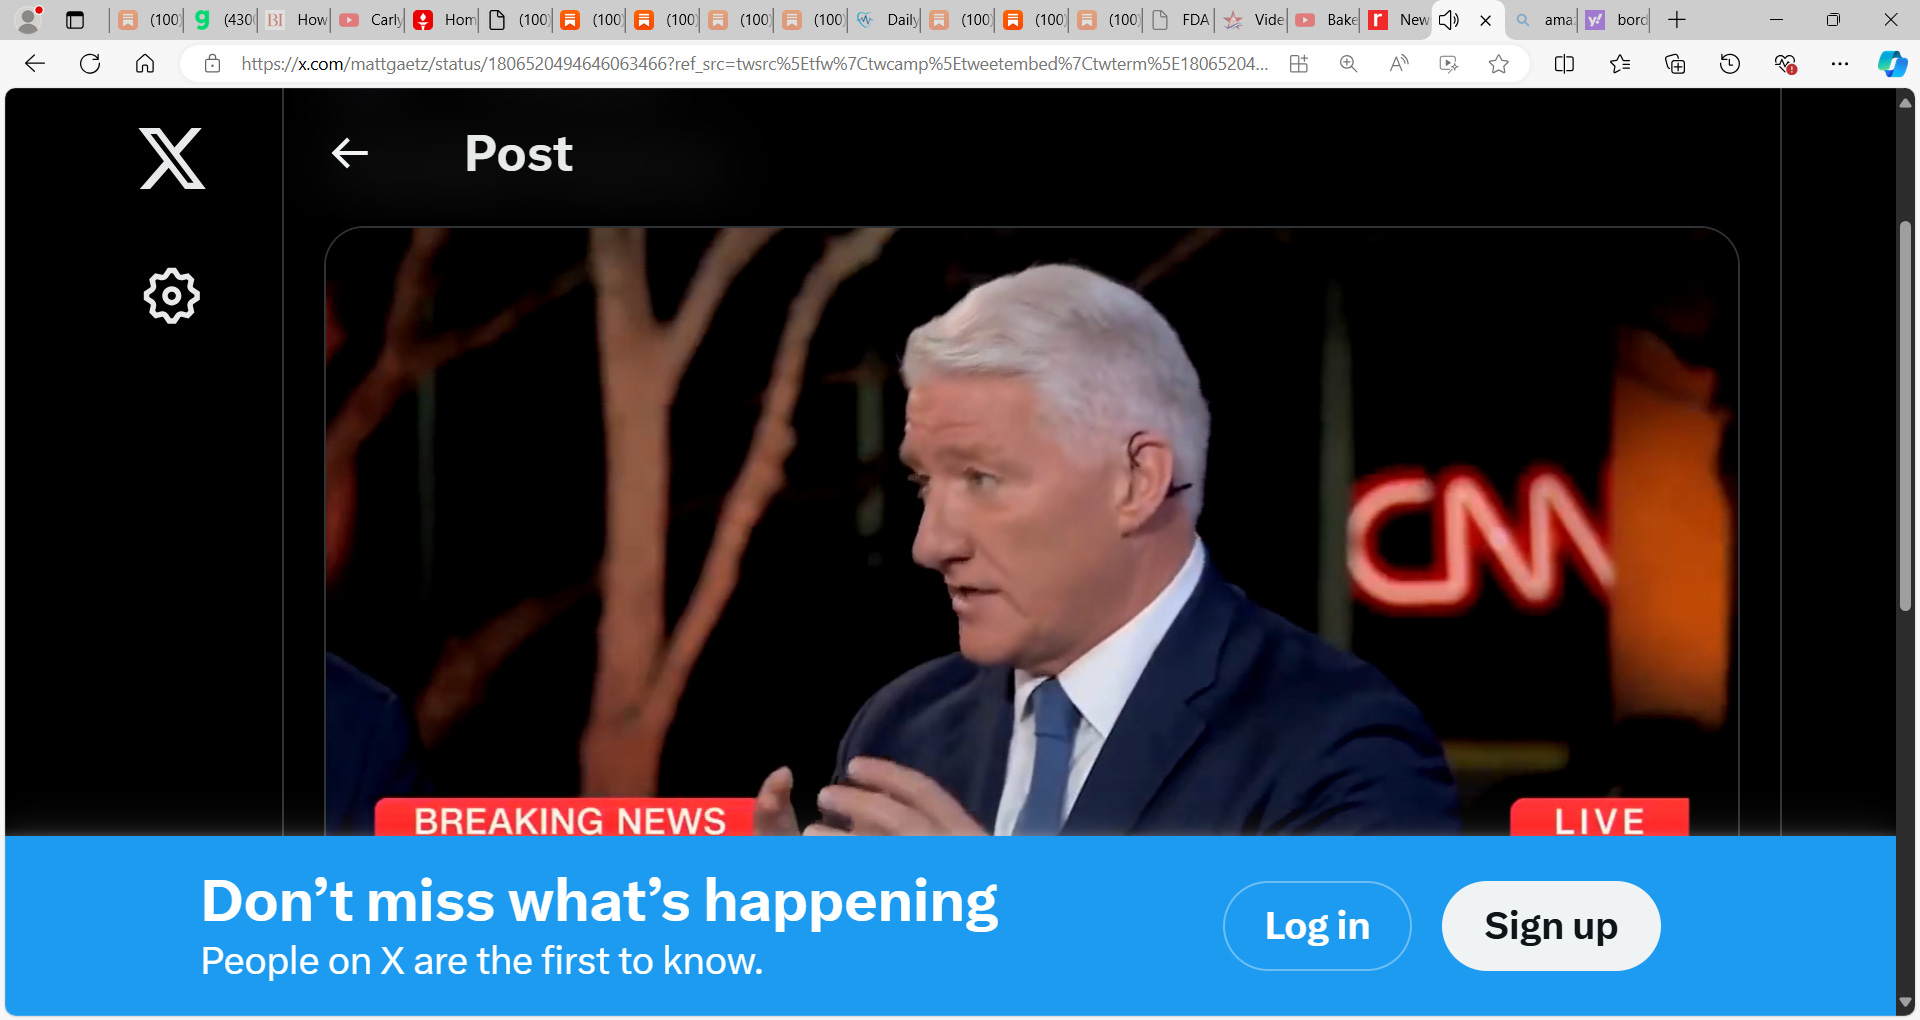Click the scrollbar up arrow
Screen dimensions: 1920x1020
pos(1905,102)
